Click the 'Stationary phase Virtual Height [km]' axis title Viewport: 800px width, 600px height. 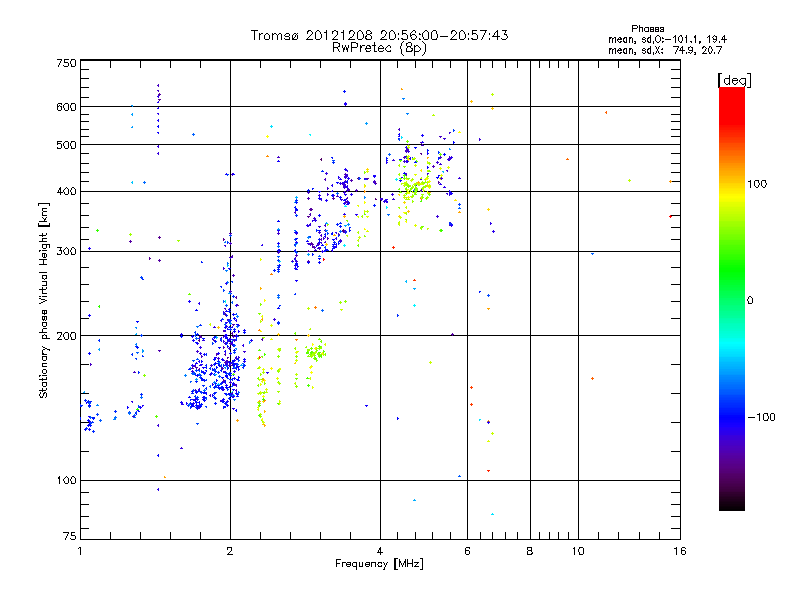pos(44,300)
